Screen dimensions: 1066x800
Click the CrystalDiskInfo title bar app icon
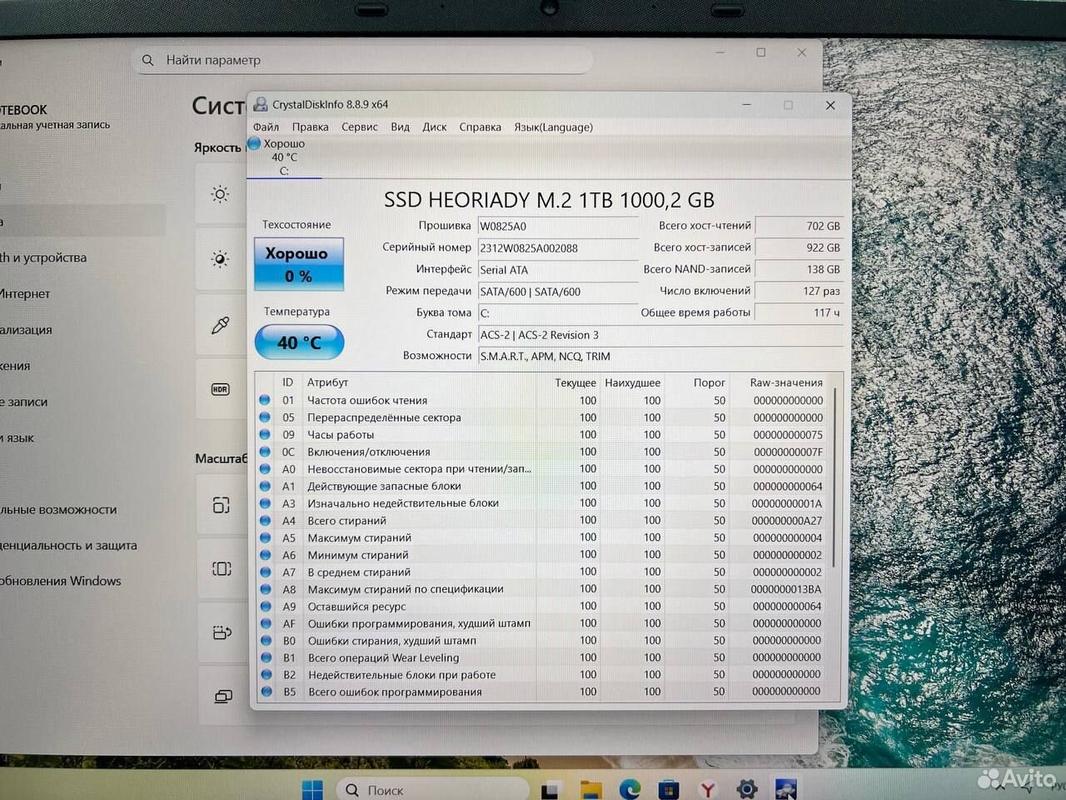point(260,104)
